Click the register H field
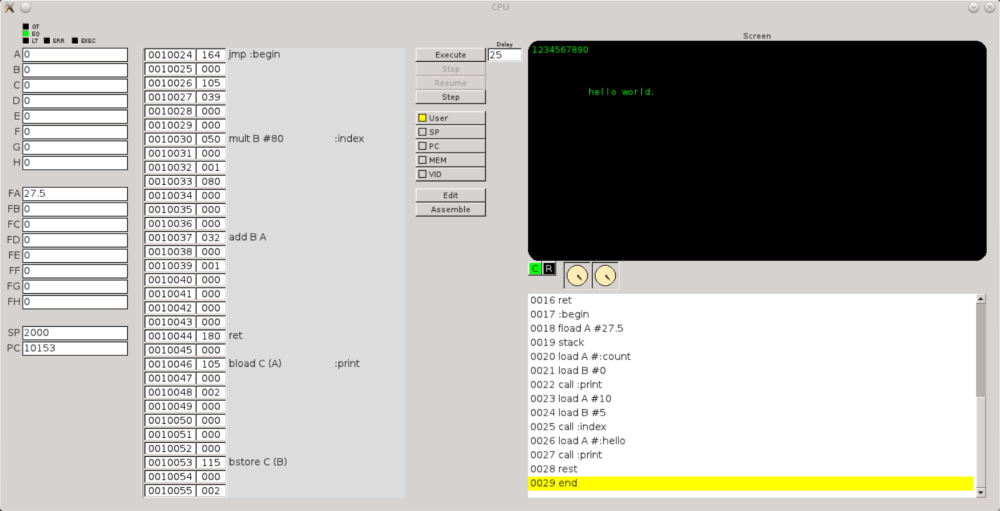The height and width of the screenshot is (511, 1000). [75, 162]
